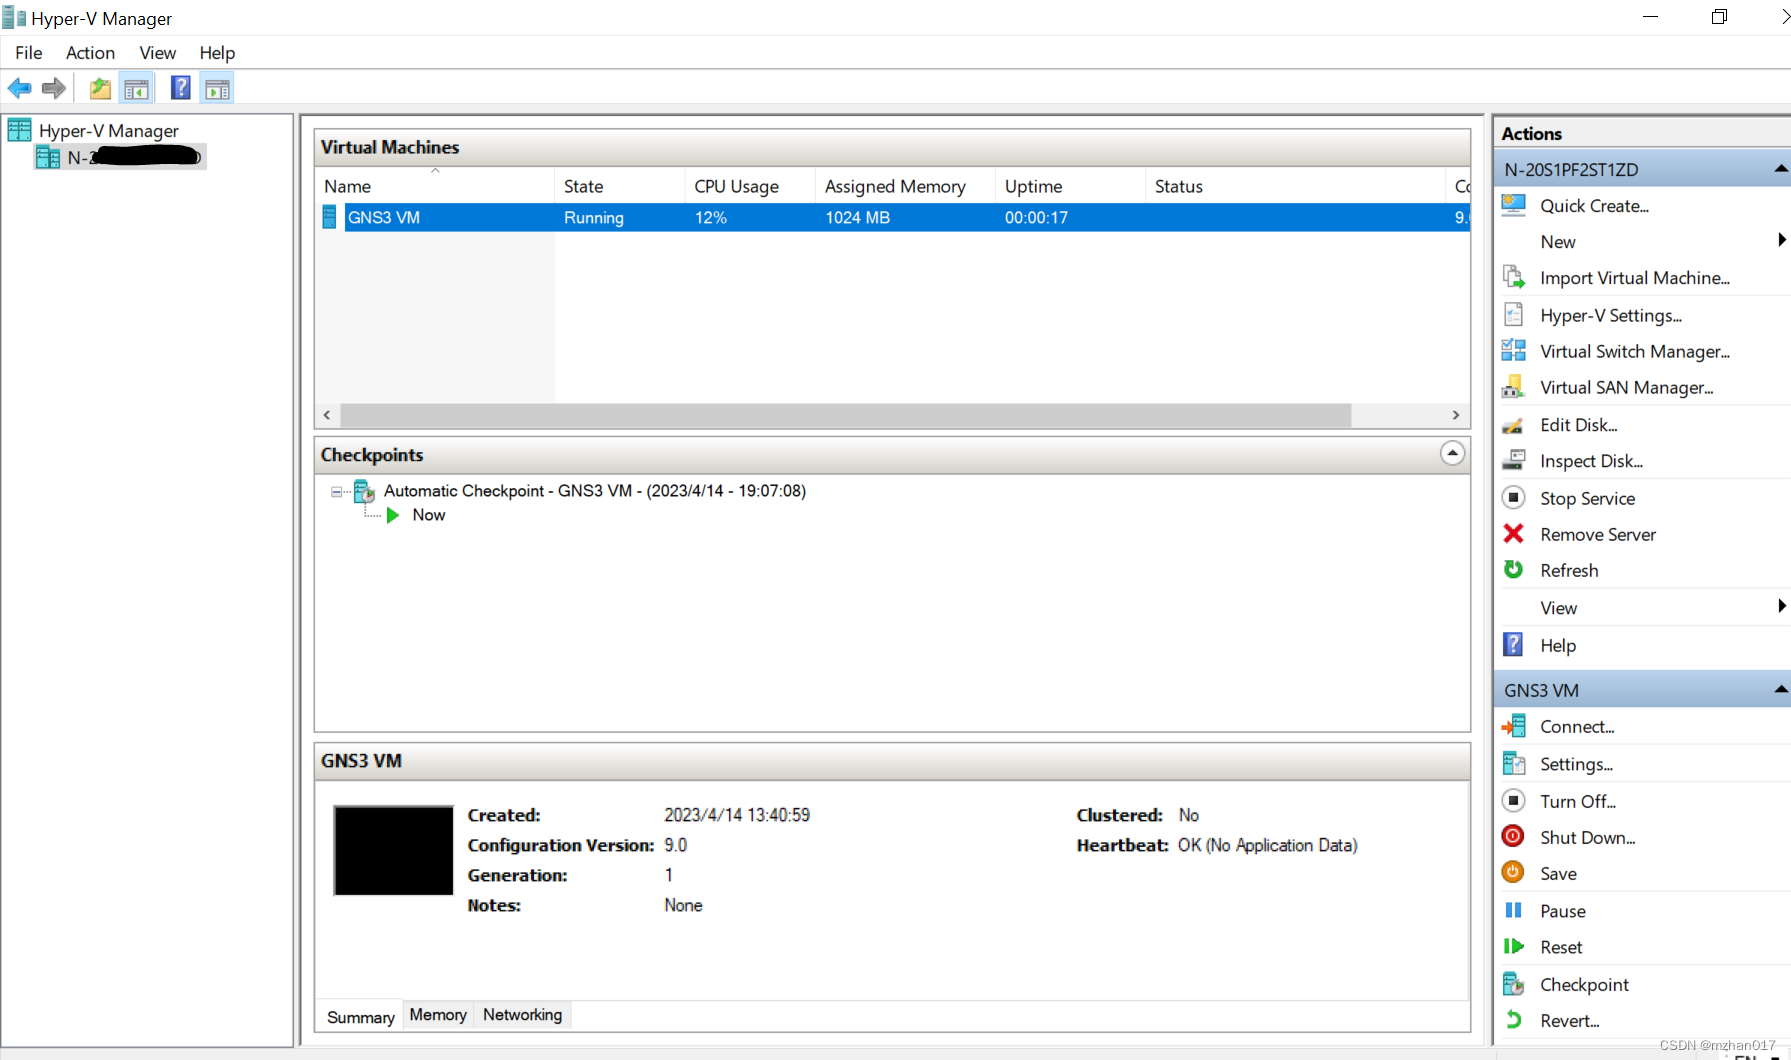Click the green Reset icon
The image size is (1791, 1060).
pyautogui.click(x=1514, y=946)
